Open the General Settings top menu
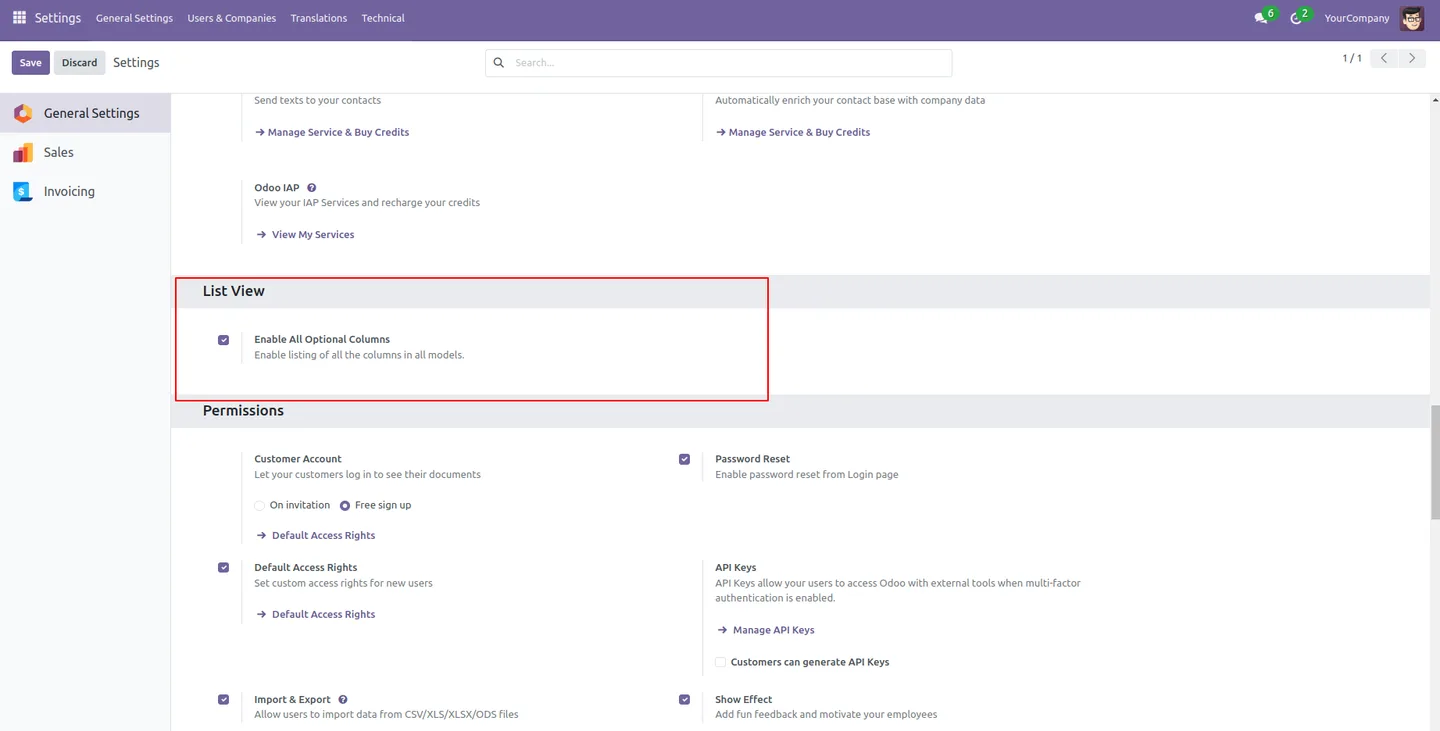Screen dimensions: 1440x731 click(x=134, y=18)
